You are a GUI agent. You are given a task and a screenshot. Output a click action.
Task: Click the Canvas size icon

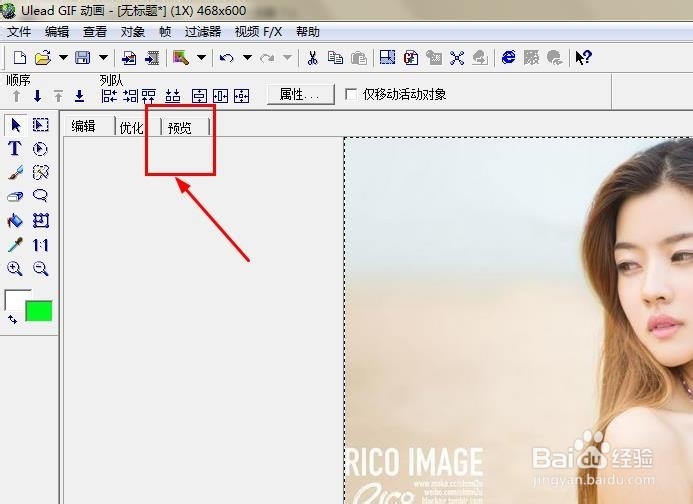click(387, 57)
